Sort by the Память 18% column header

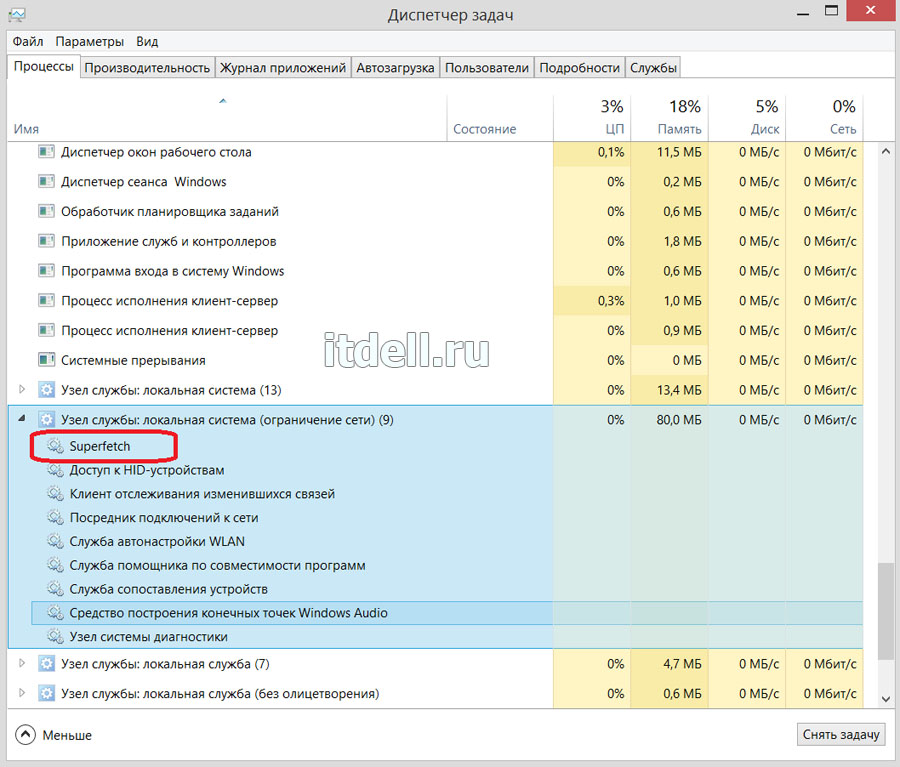pos(669,118)
